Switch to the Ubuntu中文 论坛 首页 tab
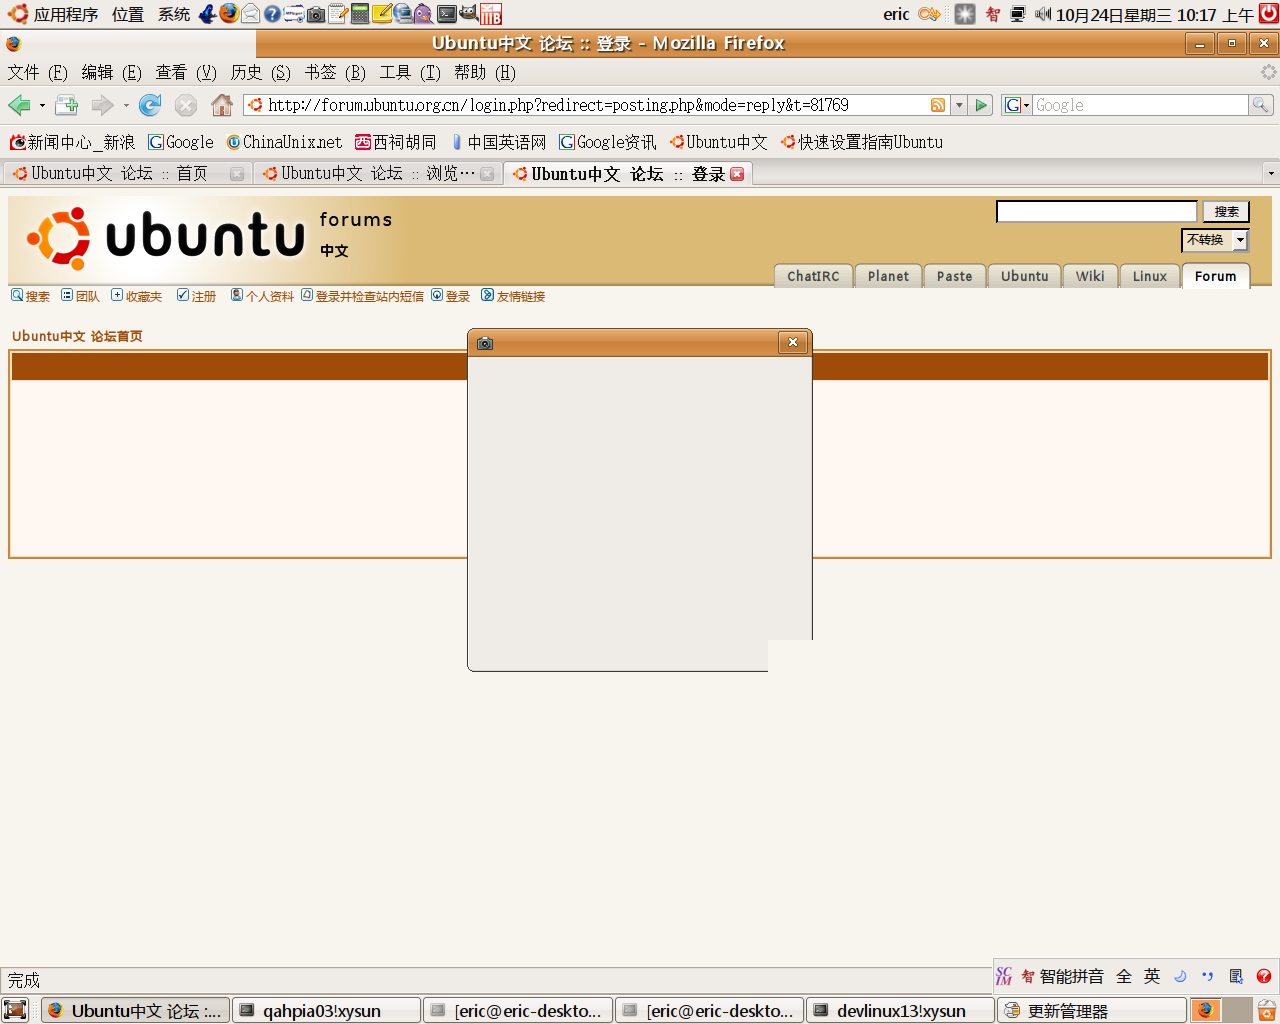The height and width of the screenshot is (1024, 1280). click(127, 173)
